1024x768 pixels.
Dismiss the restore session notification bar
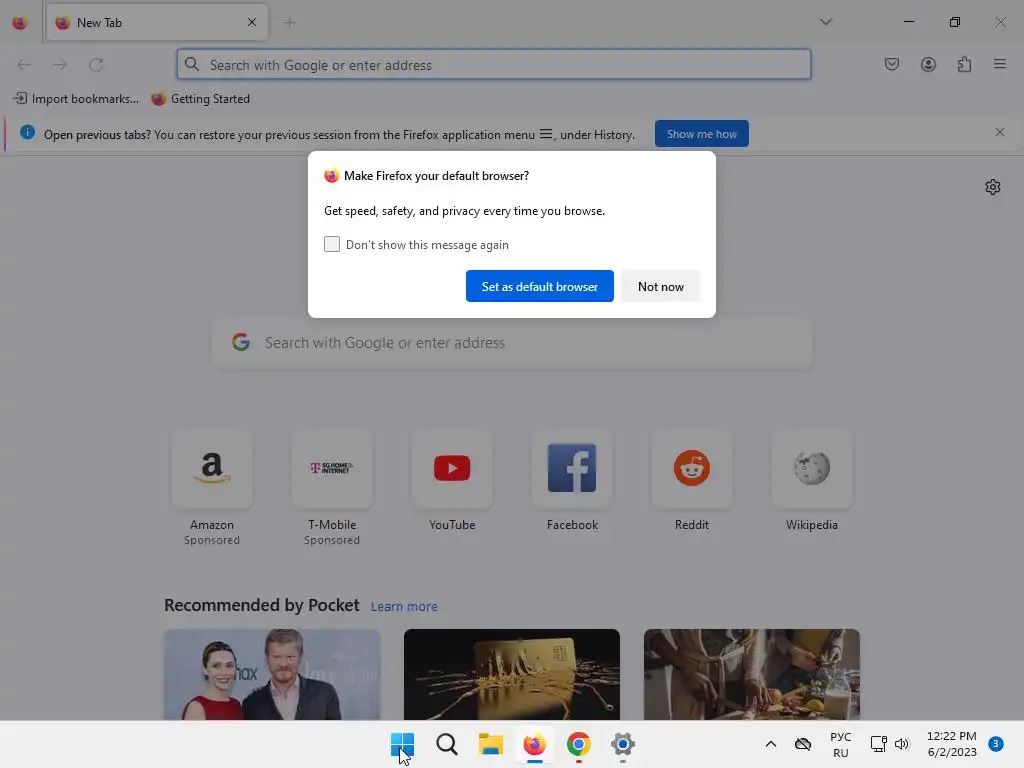click(x=1000, y=132)
